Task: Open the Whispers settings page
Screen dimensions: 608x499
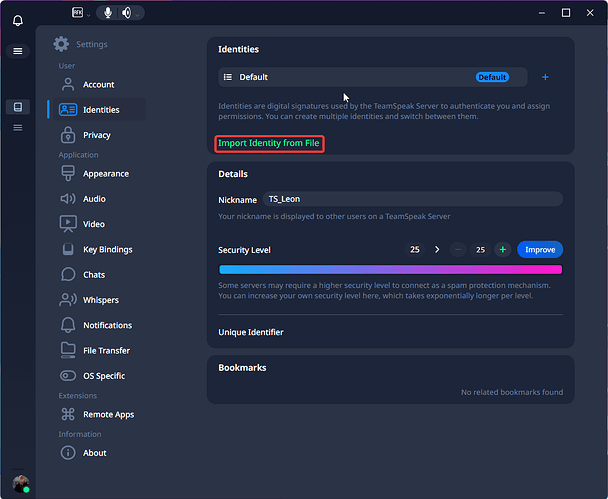Action: [x=99, y=300]
